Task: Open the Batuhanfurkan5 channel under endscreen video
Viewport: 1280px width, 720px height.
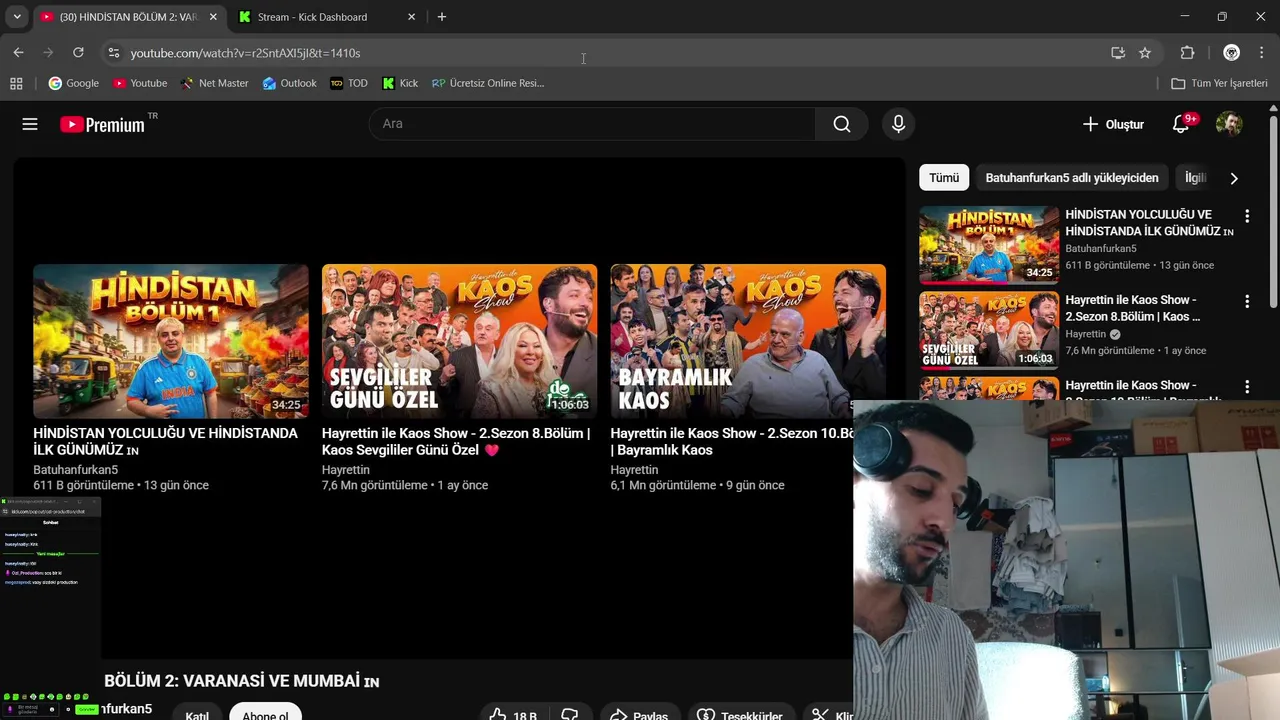Action: click(x=75, y=470)
